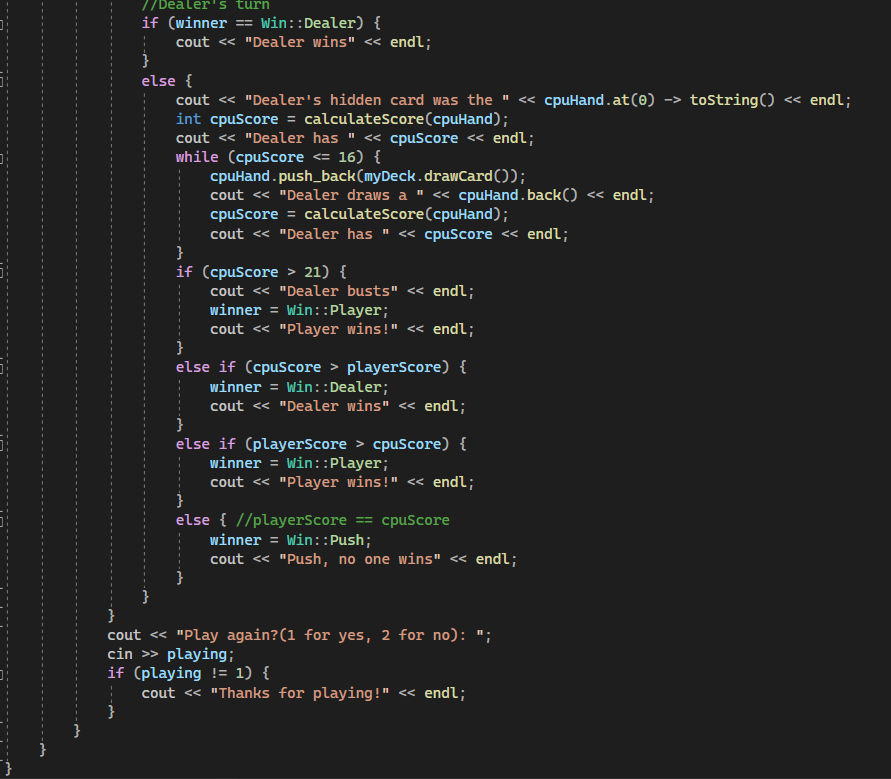Image resolution: width=891 pixels, height=779 pixels.
Task: Click the line "winner = Win::Dealer;"
Action: [299, 387]
